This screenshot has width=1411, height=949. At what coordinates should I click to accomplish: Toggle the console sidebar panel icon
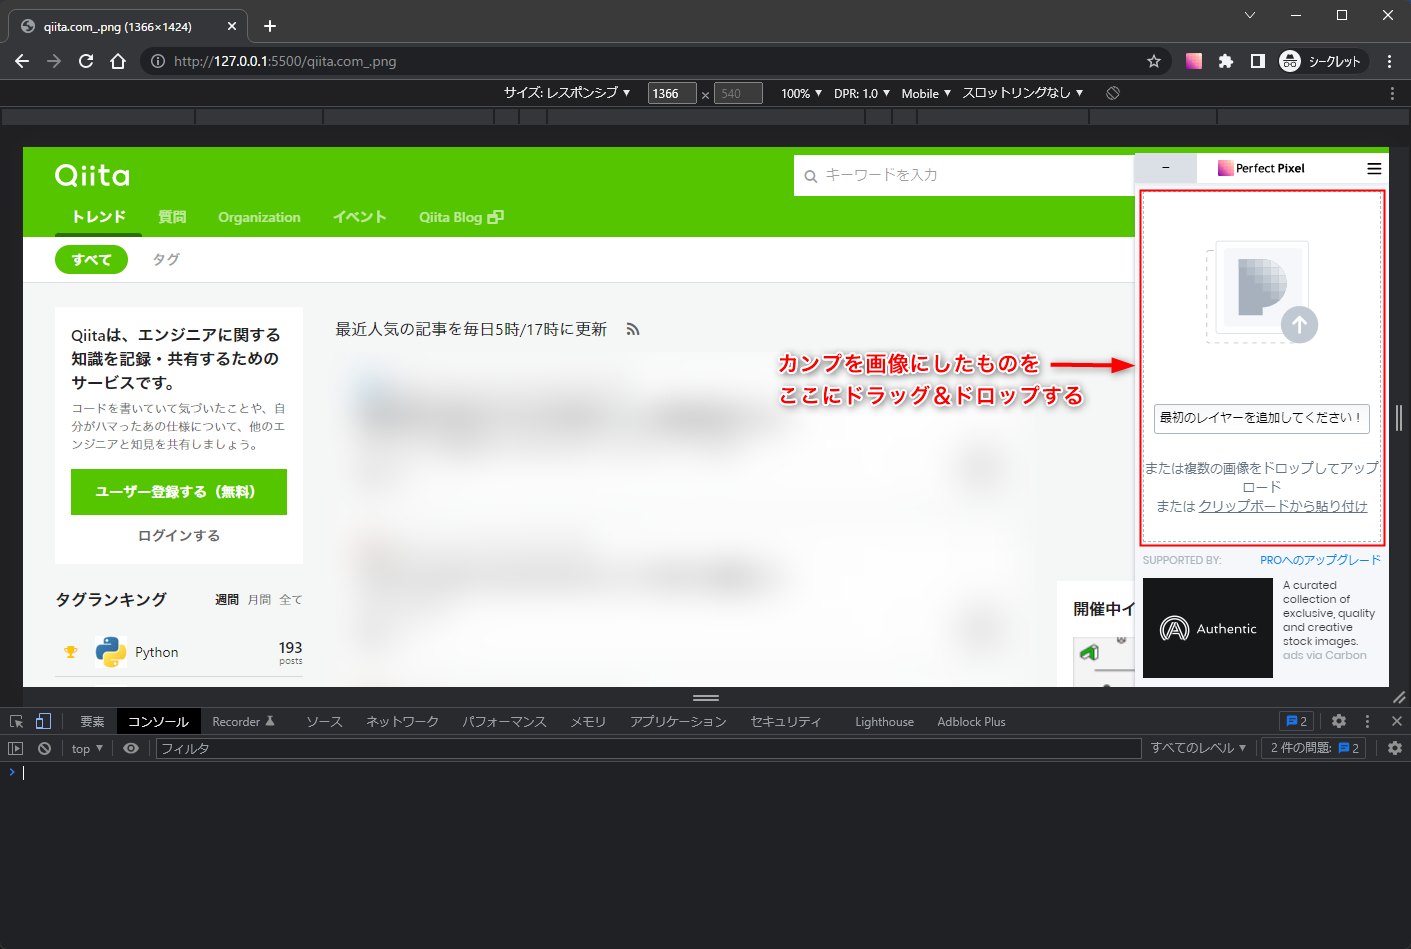[x=15, y=748]
